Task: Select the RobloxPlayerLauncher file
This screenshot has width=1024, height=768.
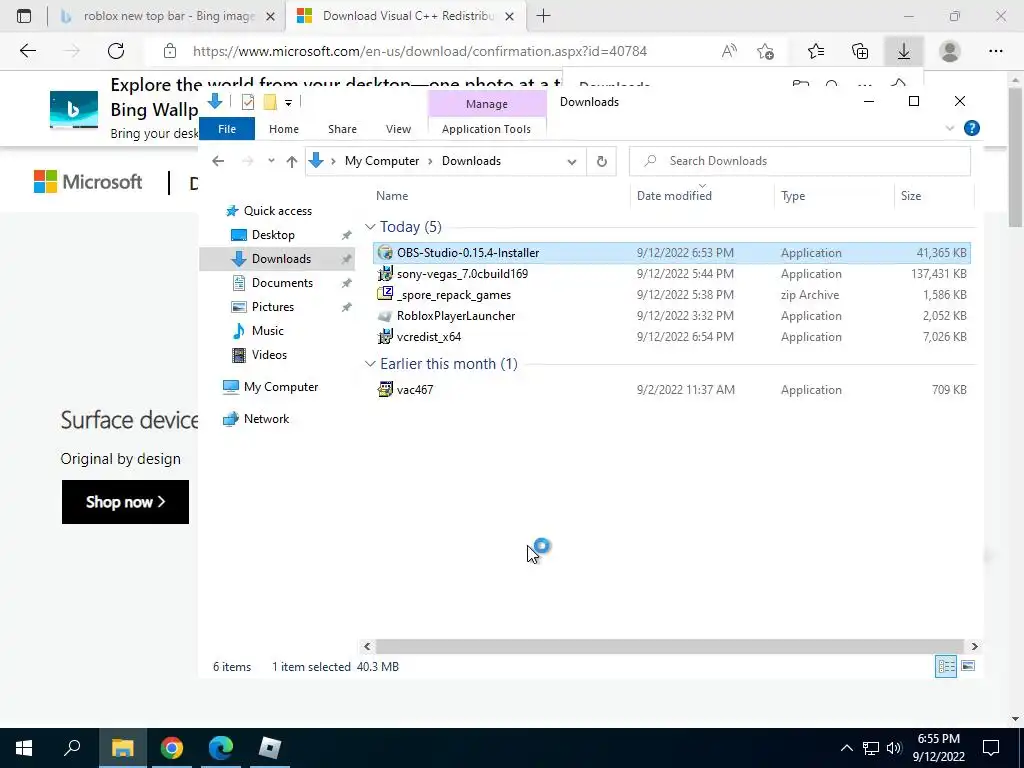Action: pyautogui.click(x=671, y=316)
